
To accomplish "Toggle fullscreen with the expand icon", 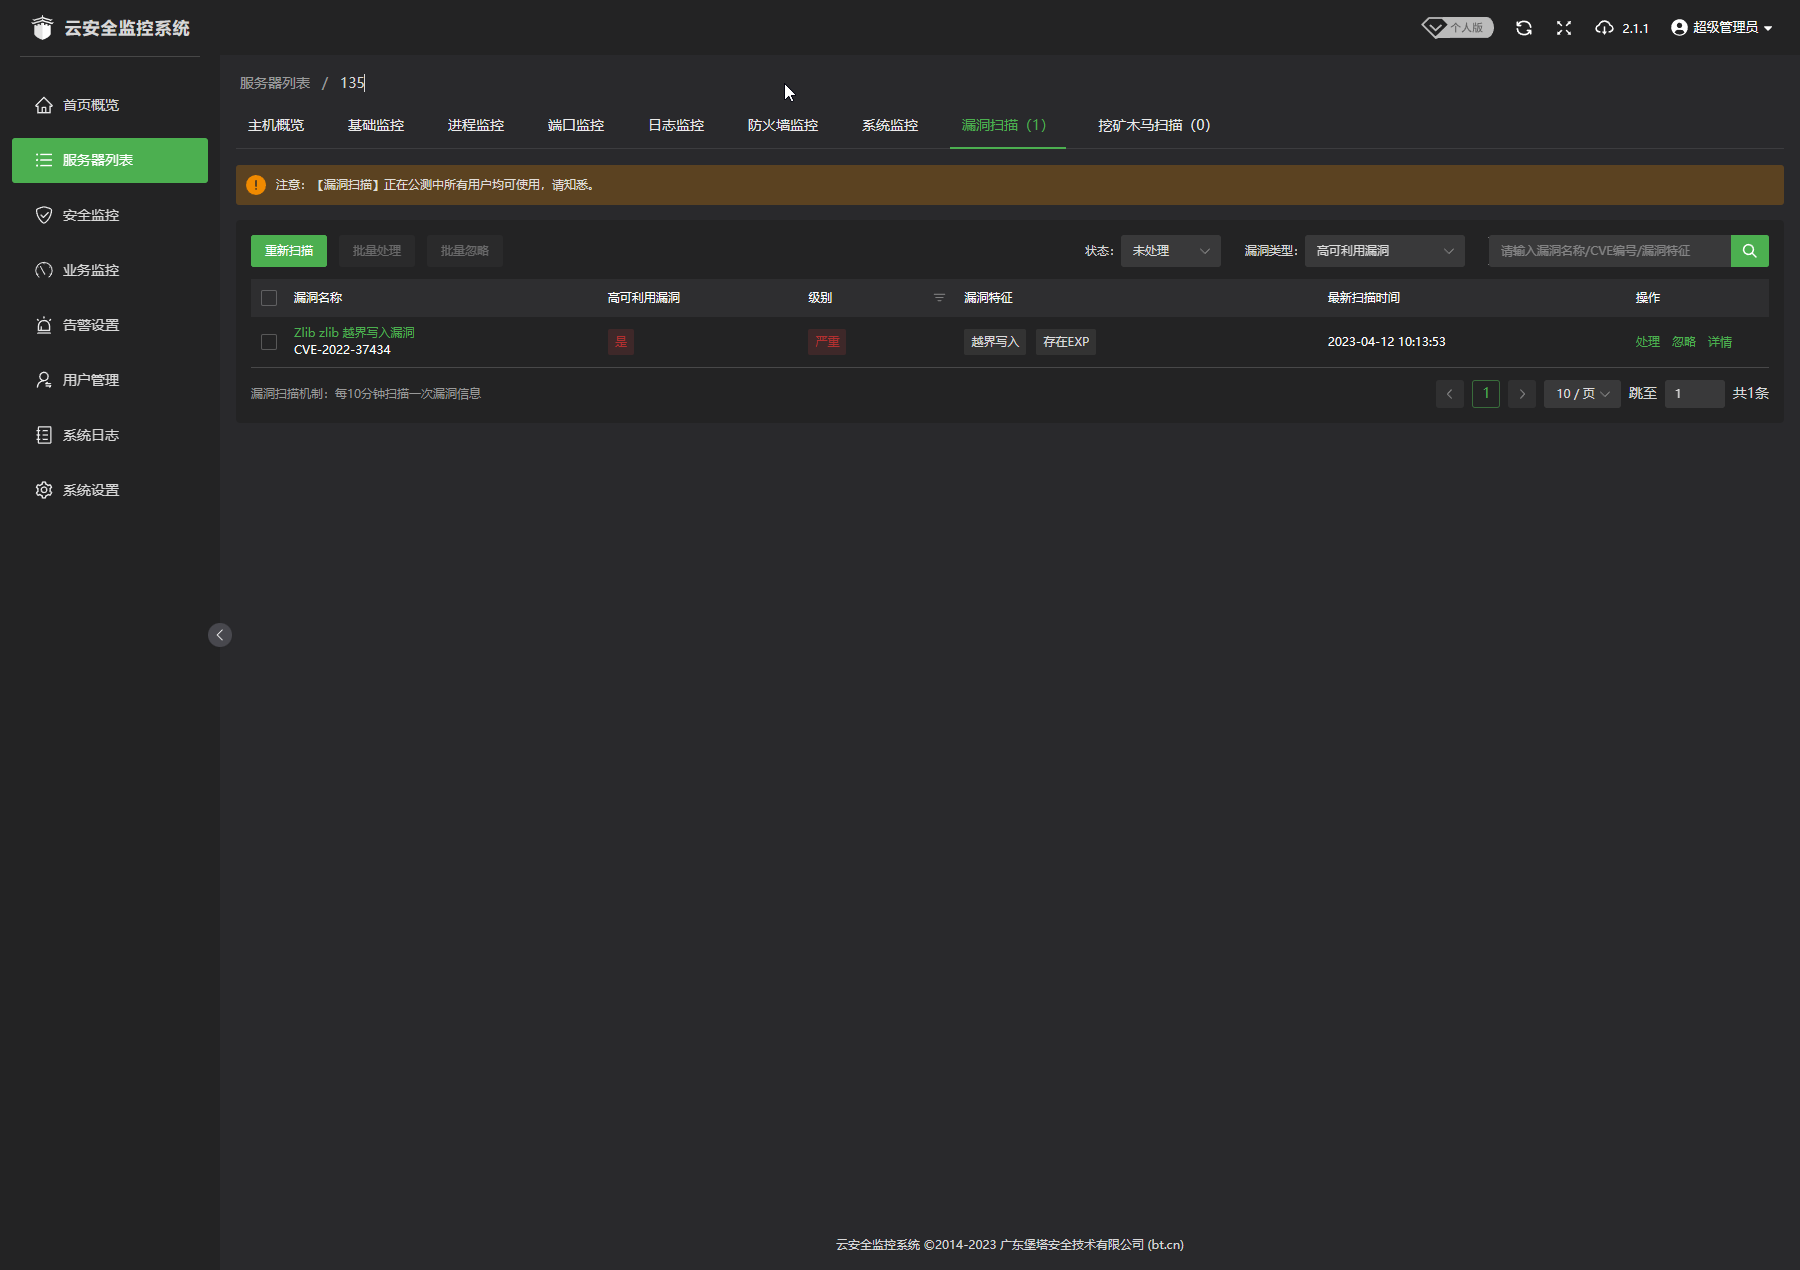I will [x=1564, y=28].
